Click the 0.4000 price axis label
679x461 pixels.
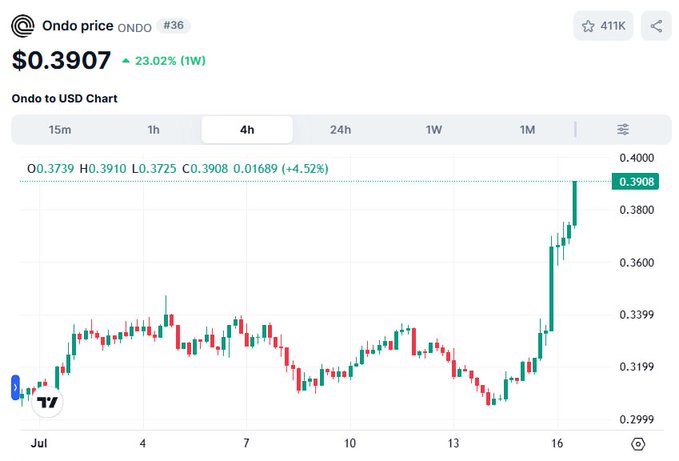pyautogui.click(x=637, y=158)
